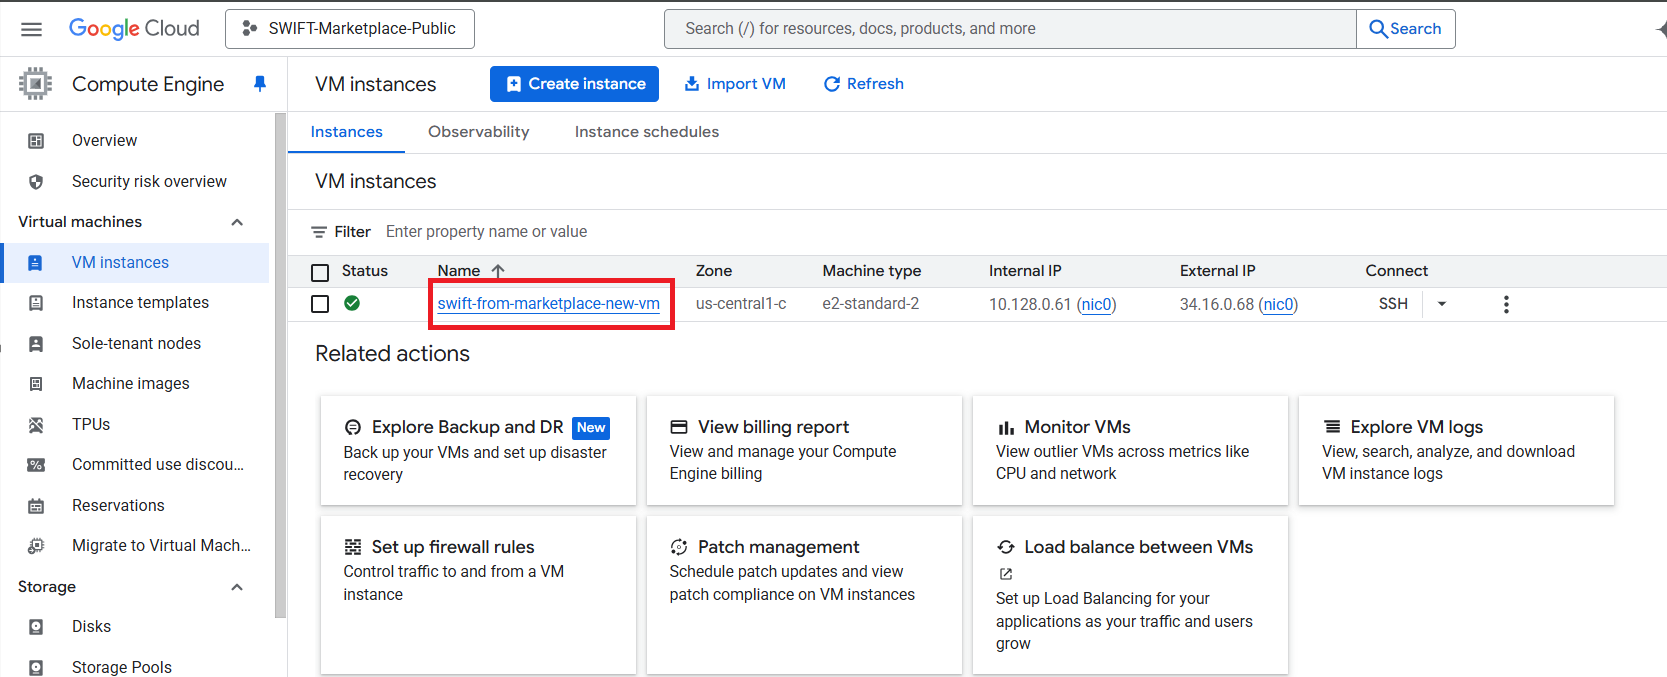This screenshot has width=1667, height=677.
Task: Click the Compute Engine chip icon
Action: 35,84
